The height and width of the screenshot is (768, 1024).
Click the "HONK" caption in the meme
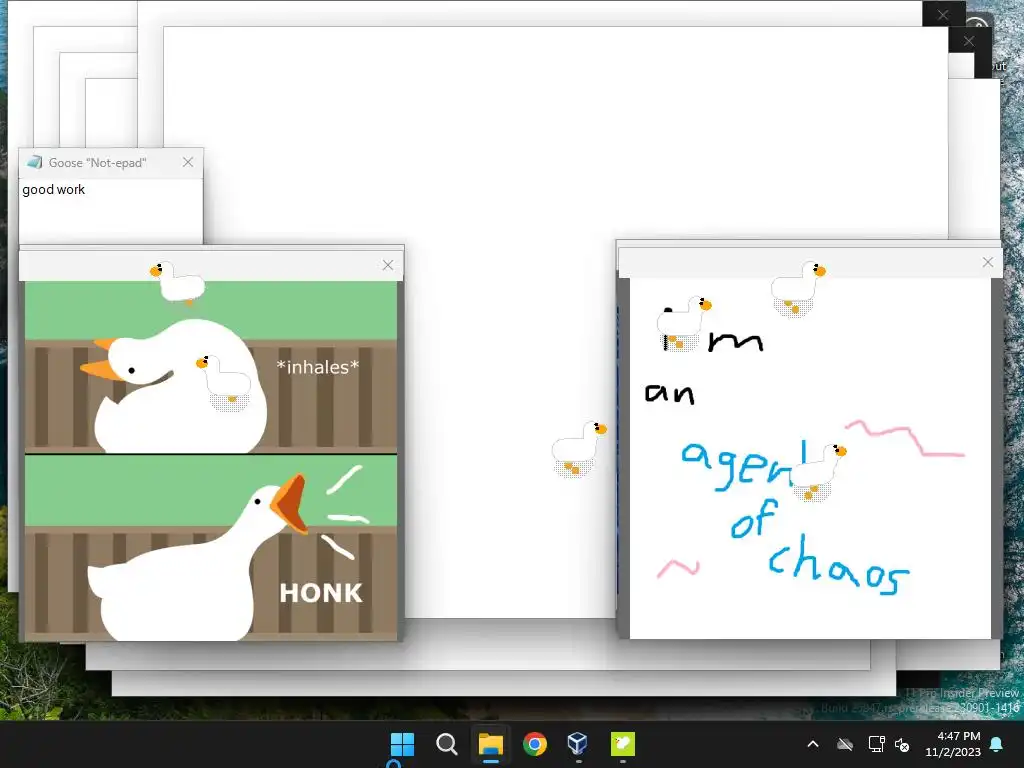321,593
